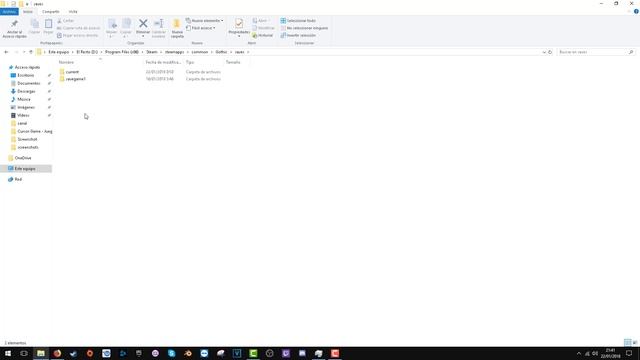Select Imágenes in navigation pane
Viewport: 640px width, 360px height.
coord(26,107)
